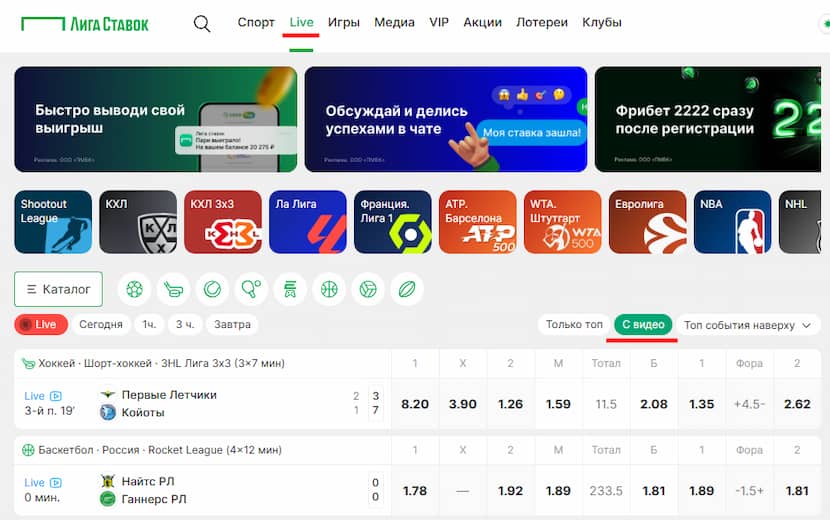Select the Завтра time filter
This screenshot has height=520, width=830.
[x=232, y=324]
